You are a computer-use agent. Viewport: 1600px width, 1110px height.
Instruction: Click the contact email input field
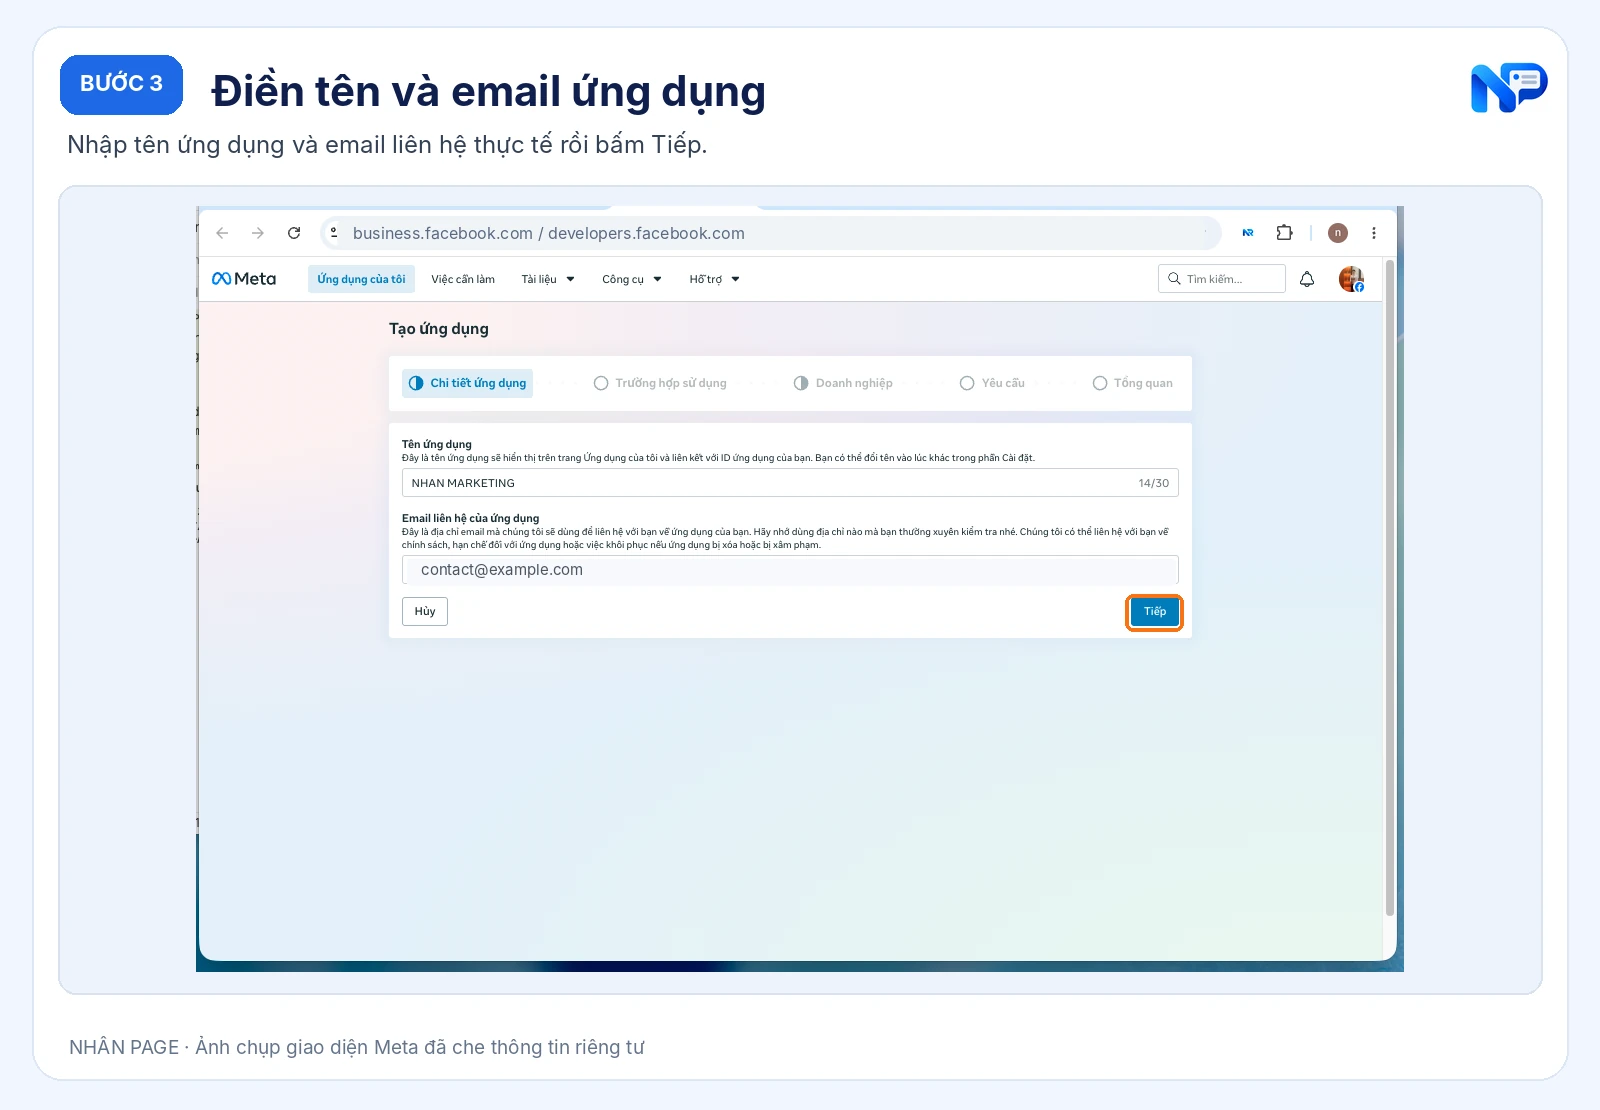click(790, 570)
